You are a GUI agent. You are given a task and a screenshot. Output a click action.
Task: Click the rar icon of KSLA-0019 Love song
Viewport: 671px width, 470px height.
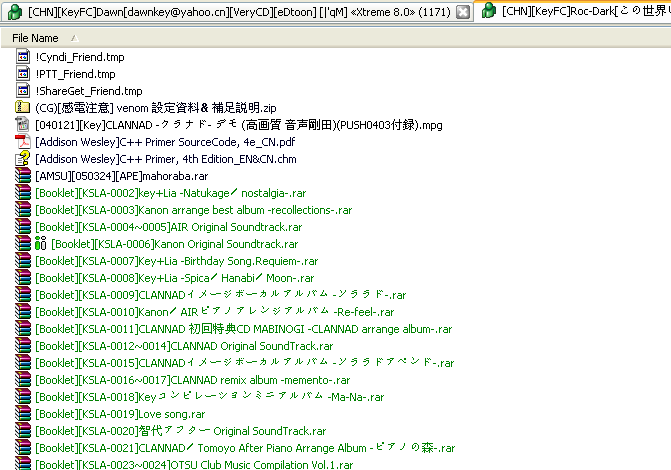(x=23, y=413)
